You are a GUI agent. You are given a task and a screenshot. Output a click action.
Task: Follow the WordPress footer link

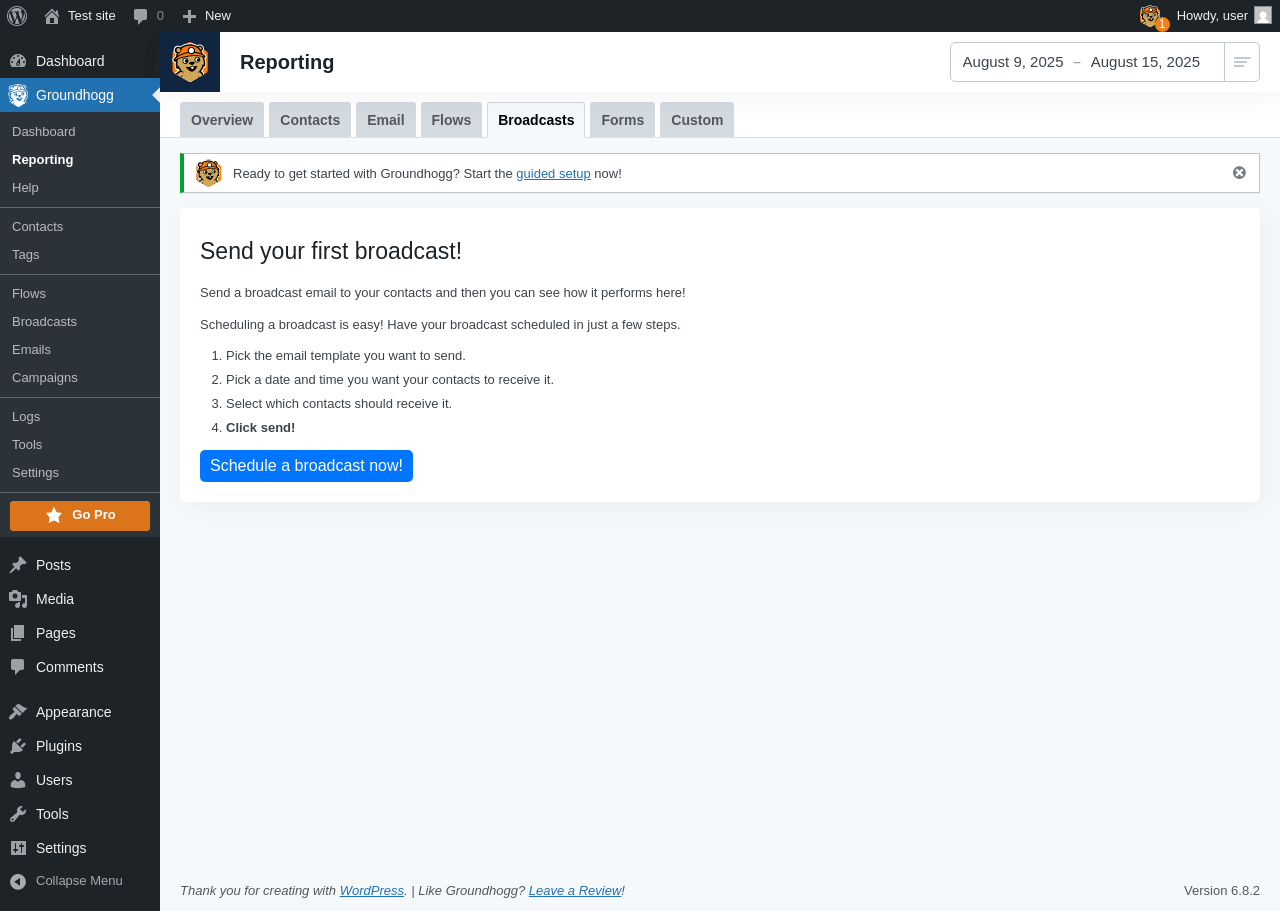point(372,890)
